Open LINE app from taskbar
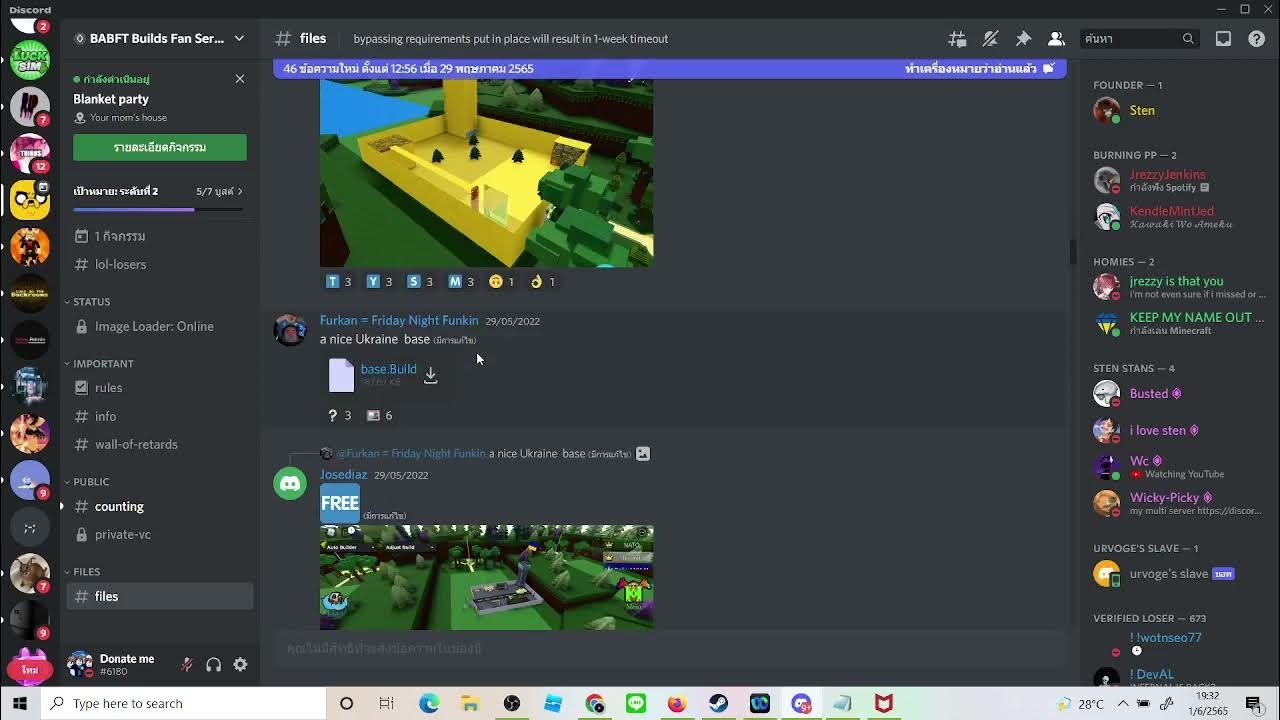This screenshot has height=720, width=1280. tap(636, 703)
